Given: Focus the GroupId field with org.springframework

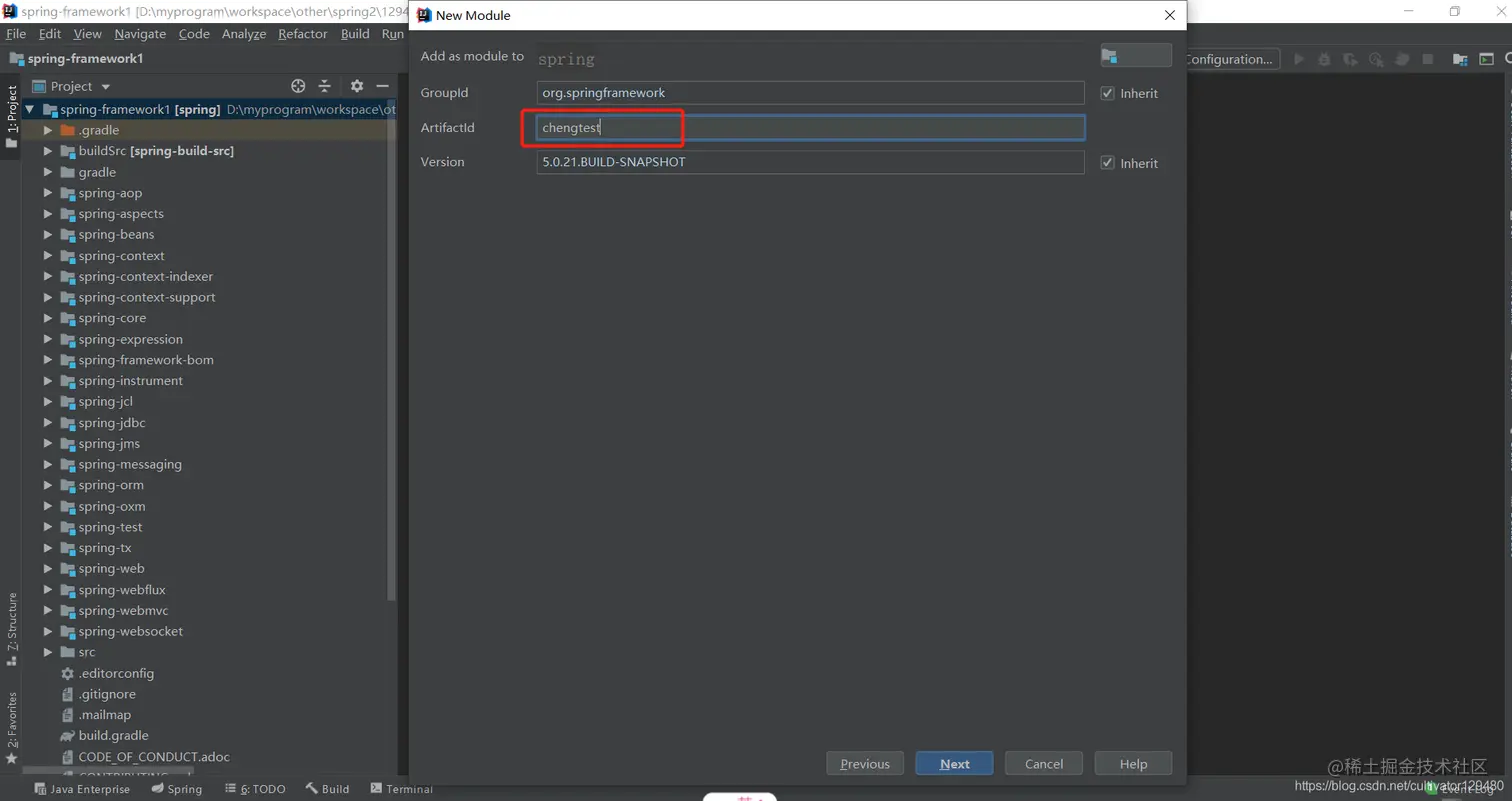Looking at the screenshot, I should (x=810, y=93).
